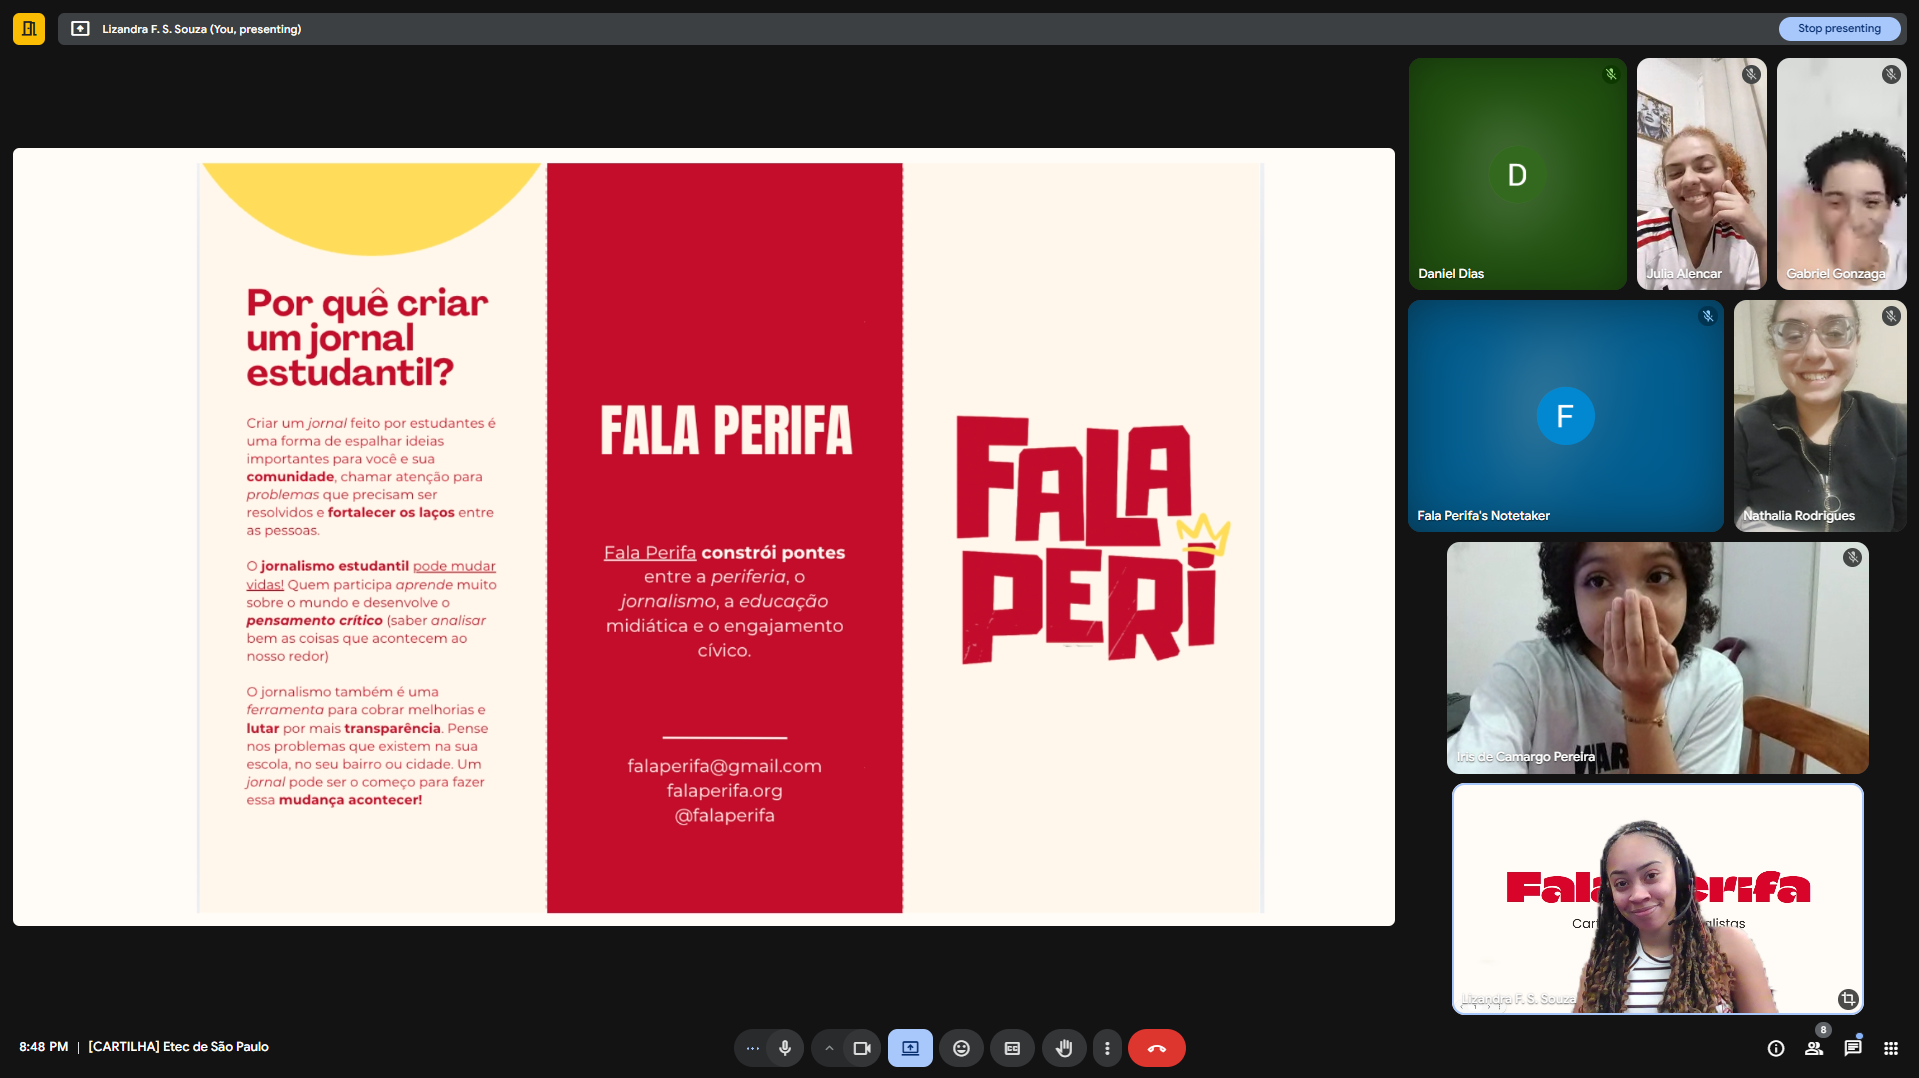
Task: Click the presentation screen icon beside presenter name
Action: [80, 29]
